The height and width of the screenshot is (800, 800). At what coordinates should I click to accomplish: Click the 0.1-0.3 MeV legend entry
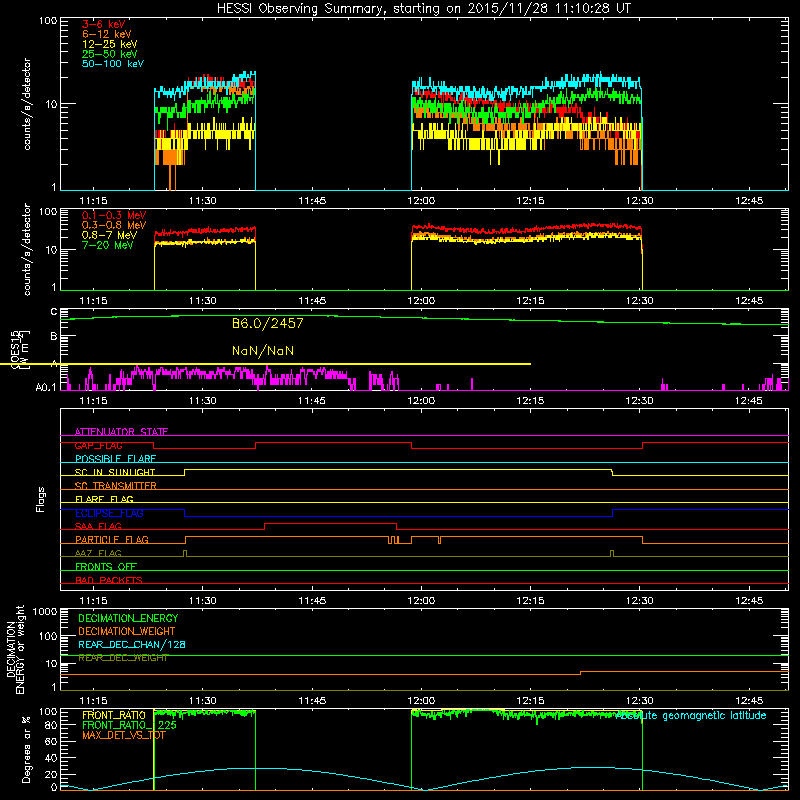(114, 215)
